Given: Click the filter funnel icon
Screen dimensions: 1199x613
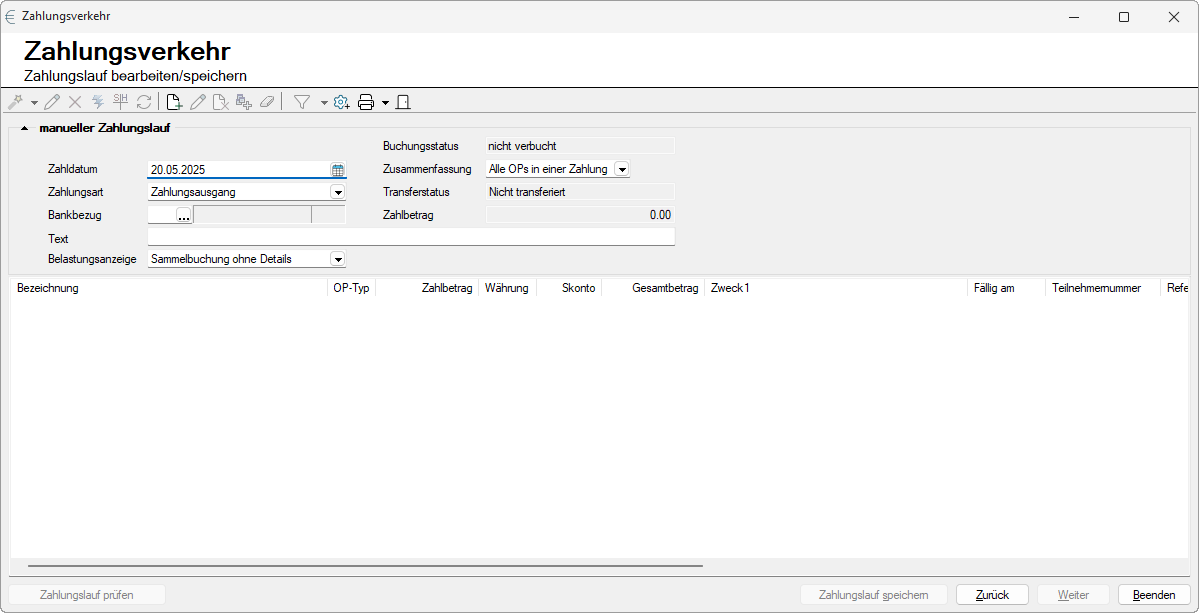Looking at the screenshot, I should point(301,102).
